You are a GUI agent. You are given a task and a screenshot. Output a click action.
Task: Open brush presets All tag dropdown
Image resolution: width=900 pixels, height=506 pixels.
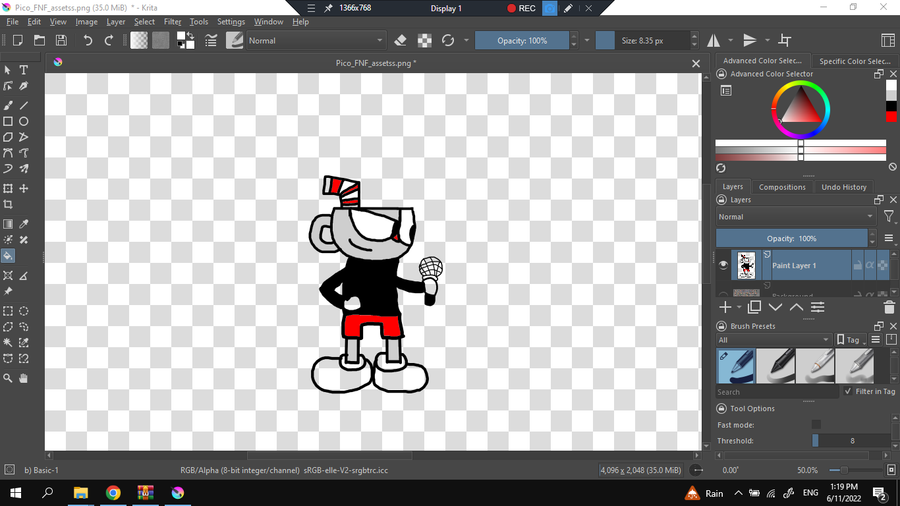click(x=773, y=340)
